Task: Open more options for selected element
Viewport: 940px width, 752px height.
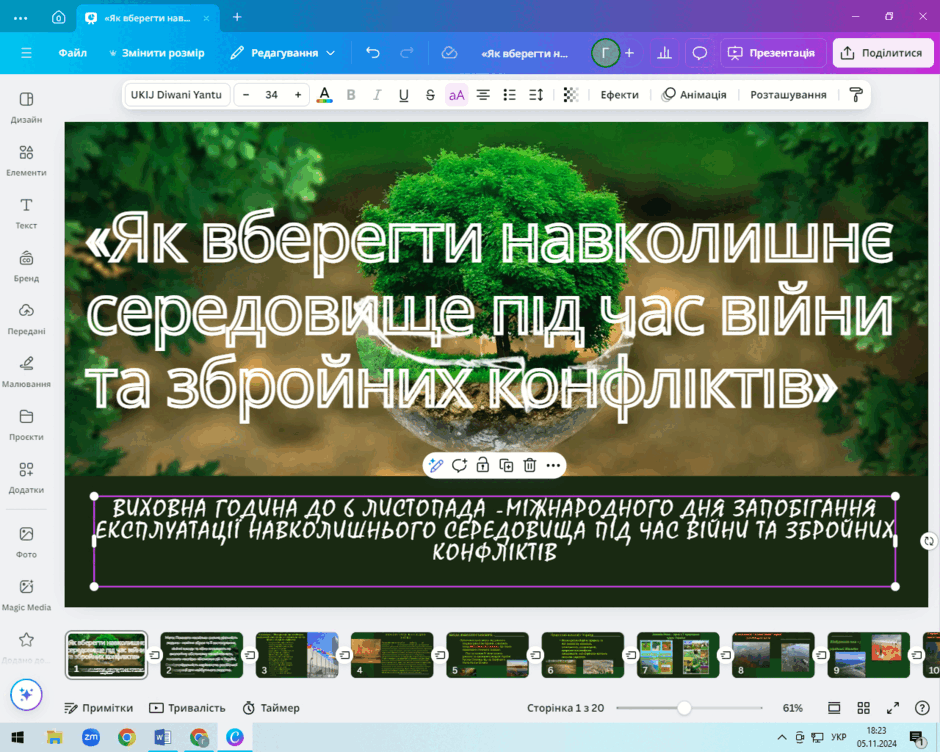Action: (553, 465)
